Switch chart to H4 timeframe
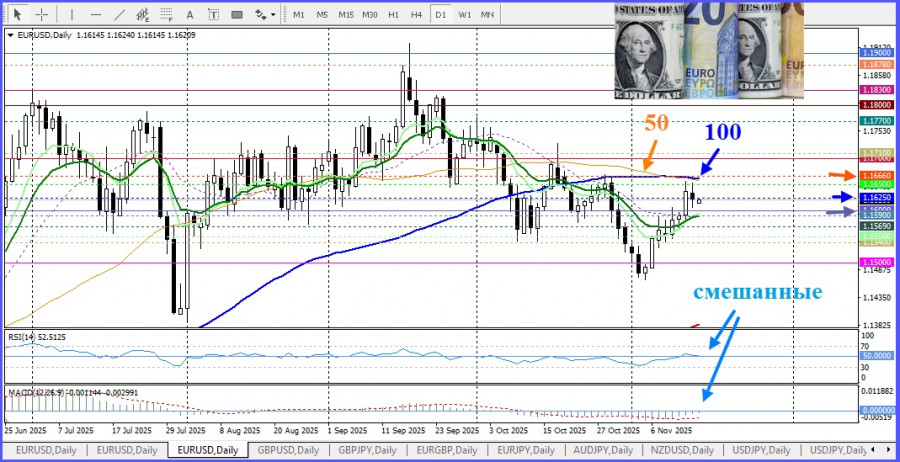 pyautogui.click(x=417, y=14)
